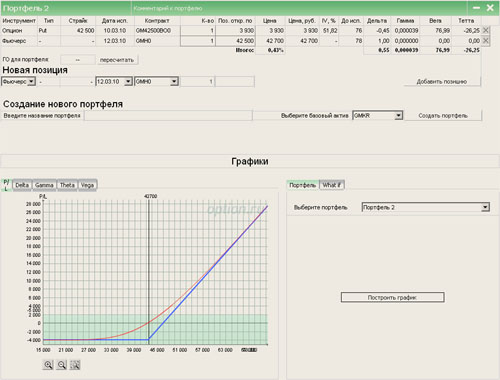This screenshot has height=380, width=500.
Task: Close the Портфель 2 panel
Action: 490,8
